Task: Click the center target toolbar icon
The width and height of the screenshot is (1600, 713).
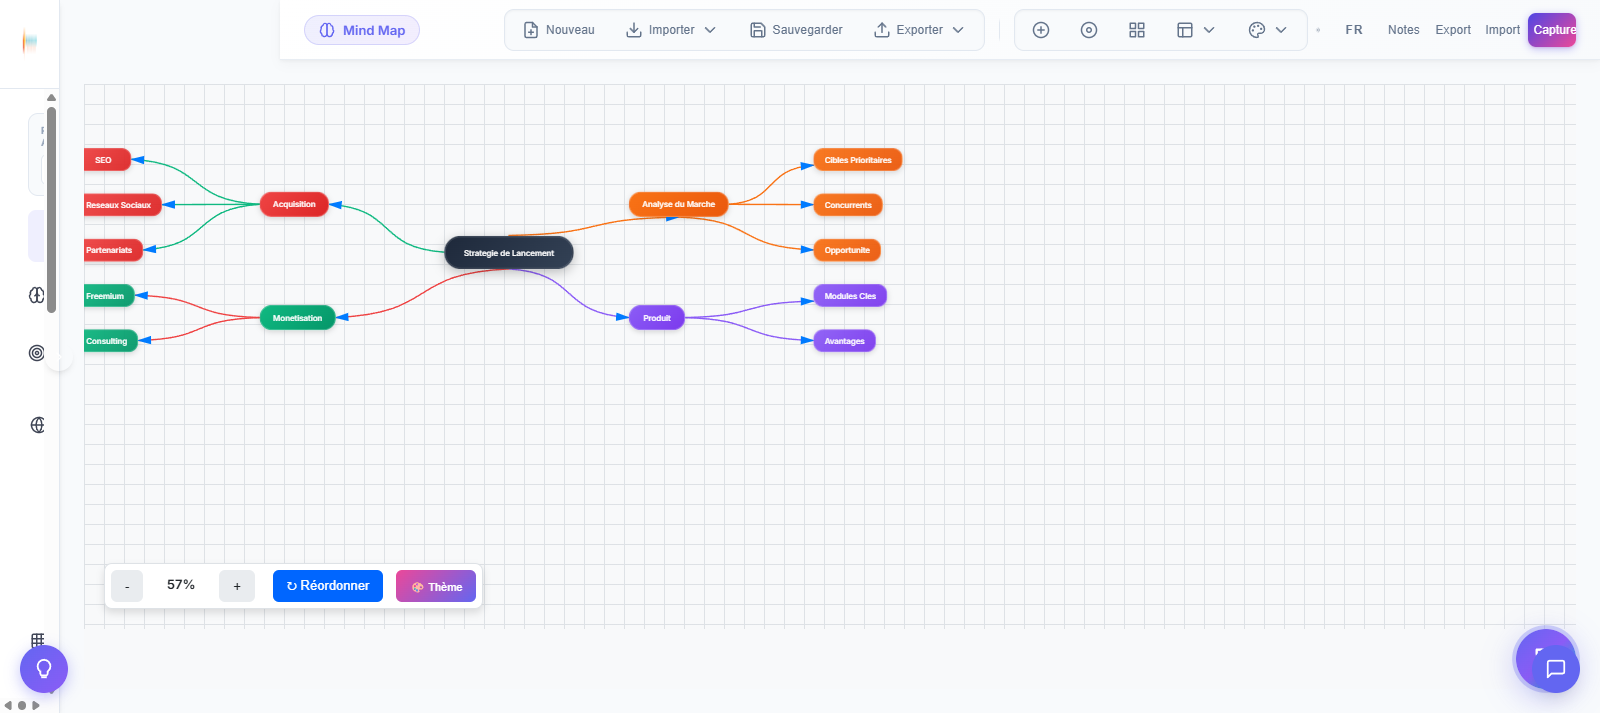Action: point(1089,30)
